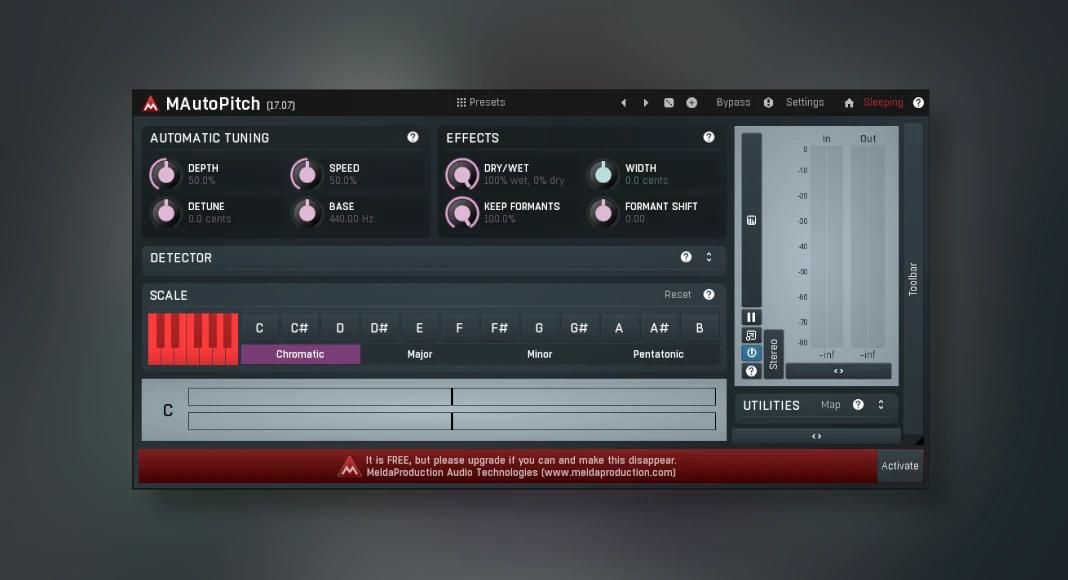1068x580 pixels.
Task: Click the Stereo channel mode button
Action: point(773,354)
